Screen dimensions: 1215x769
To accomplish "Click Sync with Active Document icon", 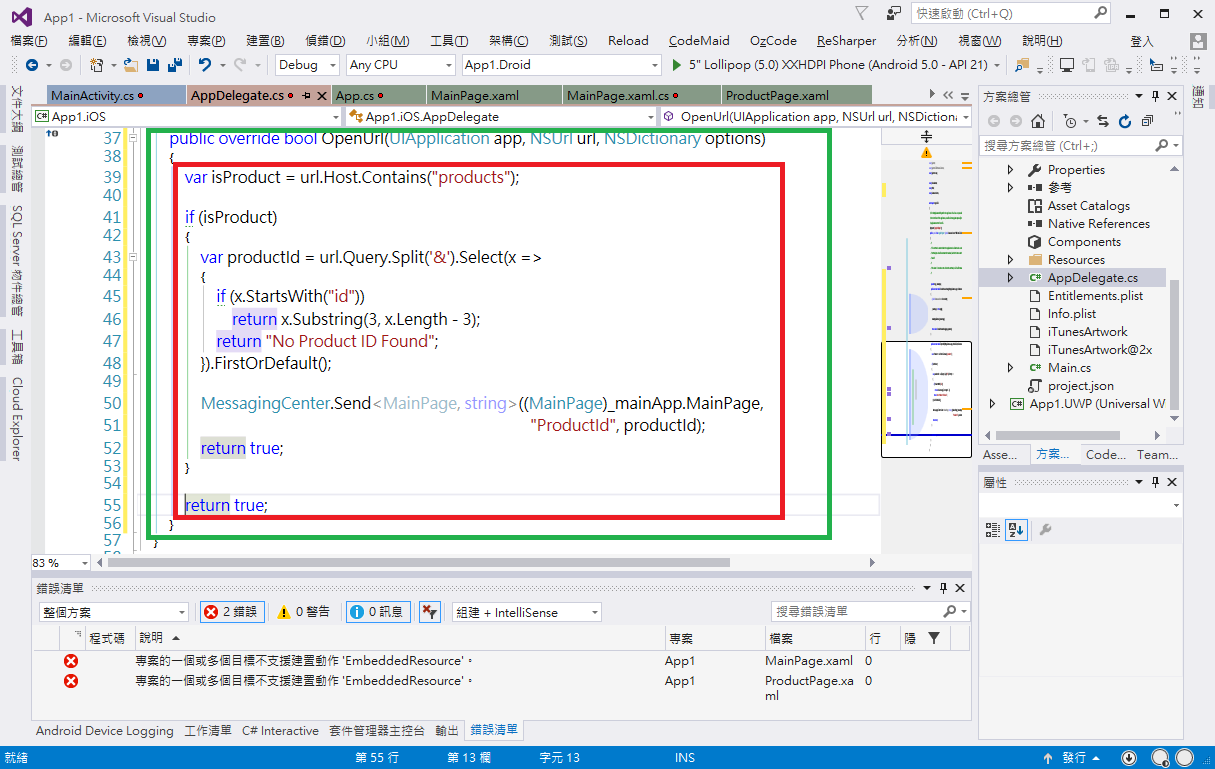I will tap(1103, 121).
